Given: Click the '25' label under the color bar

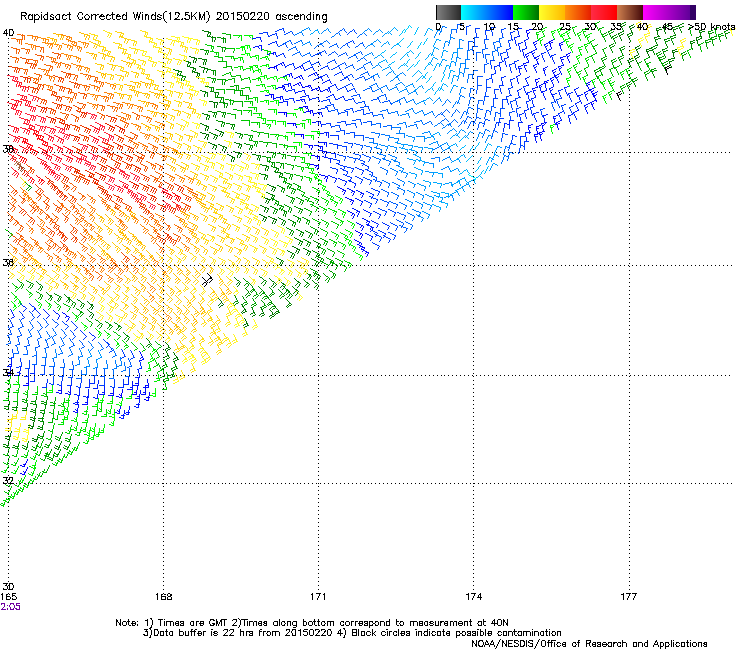Looking at the screenshot, I should [x=565, y=26].
